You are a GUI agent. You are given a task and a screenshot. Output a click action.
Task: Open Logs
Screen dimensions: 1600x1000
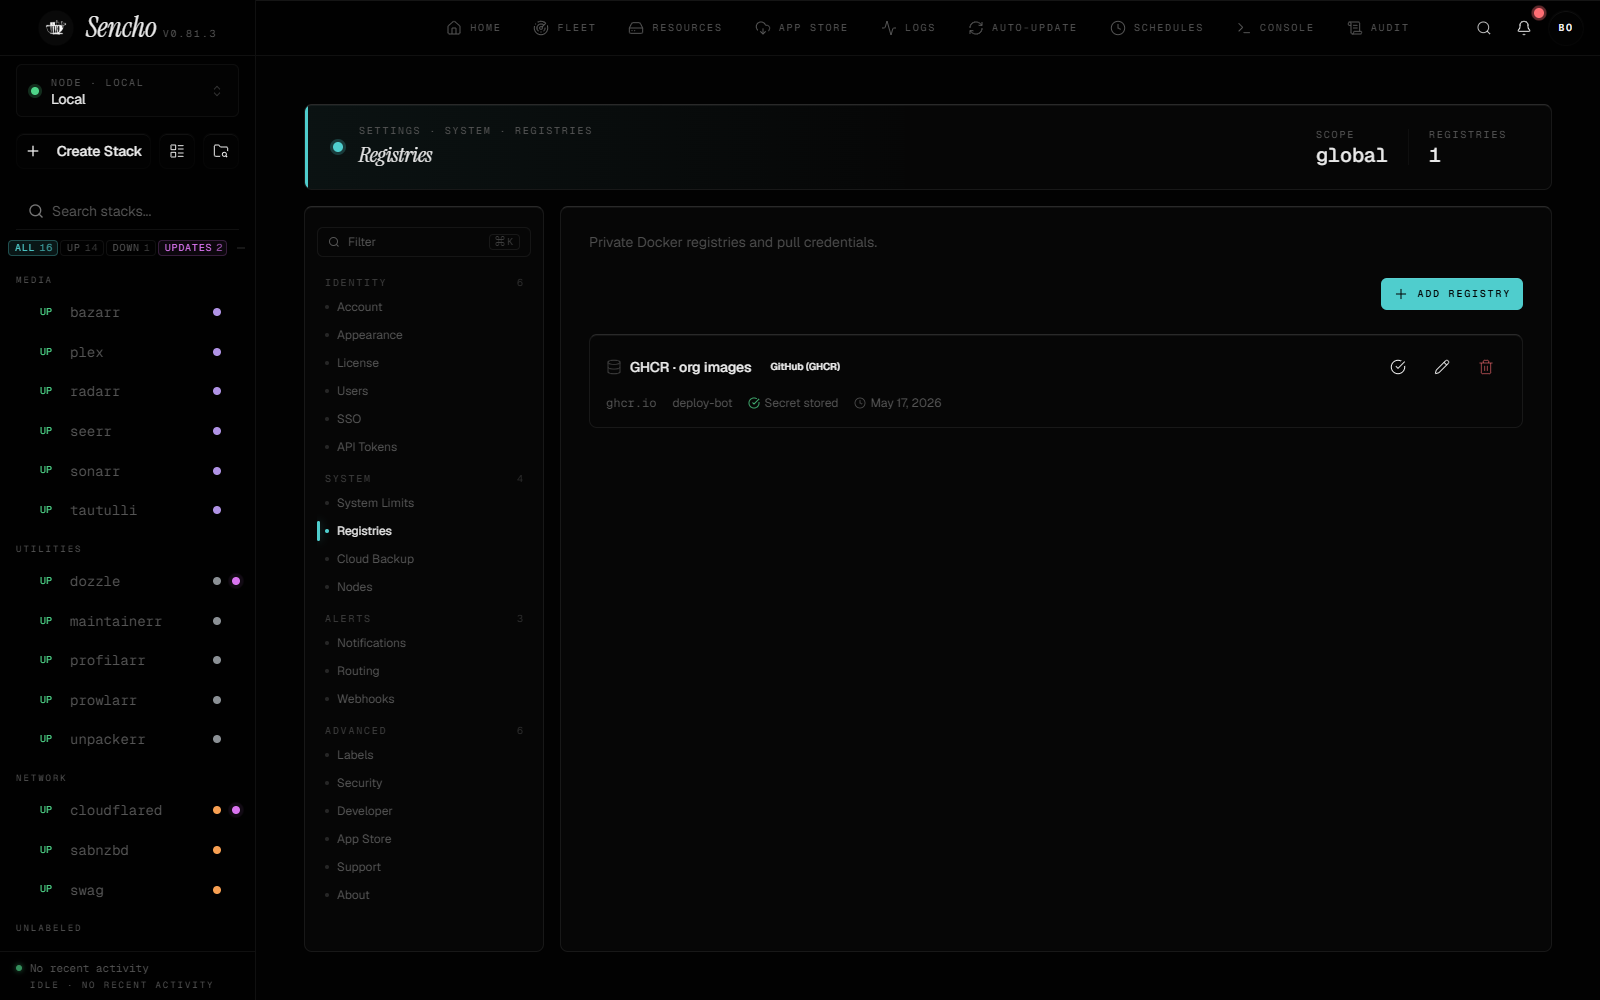pos(908,28)
